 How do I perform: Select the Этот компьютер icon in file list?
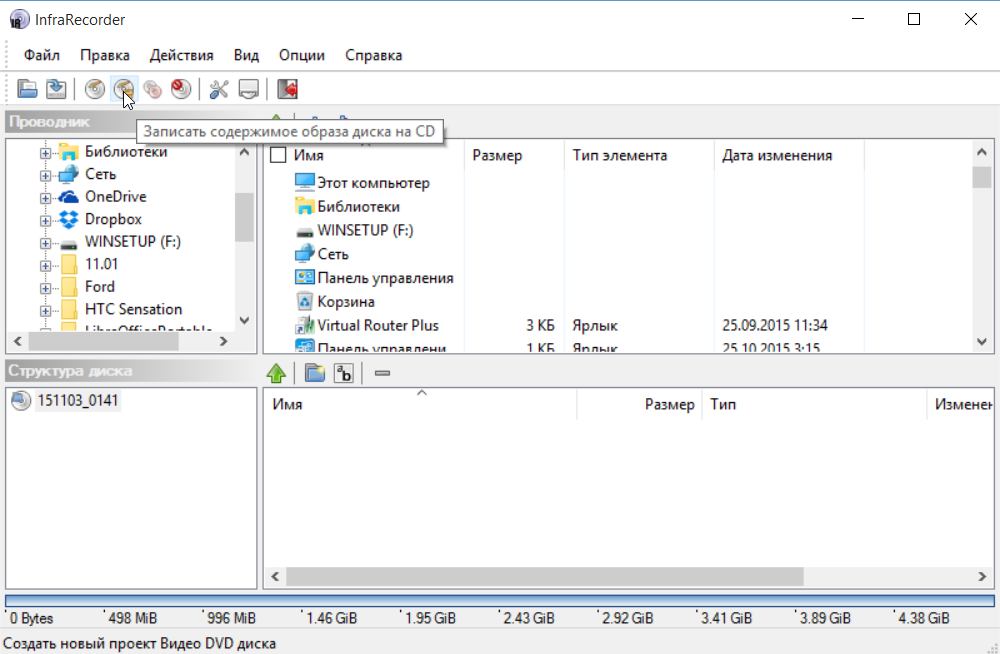point(305,182)
